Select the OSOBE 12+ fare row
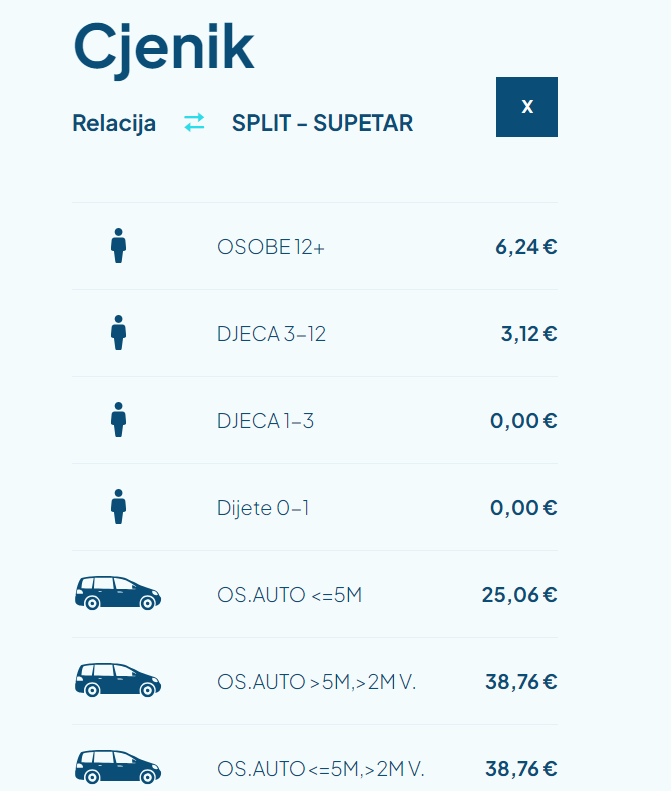671x791 pixels. [x=271, y=247]
